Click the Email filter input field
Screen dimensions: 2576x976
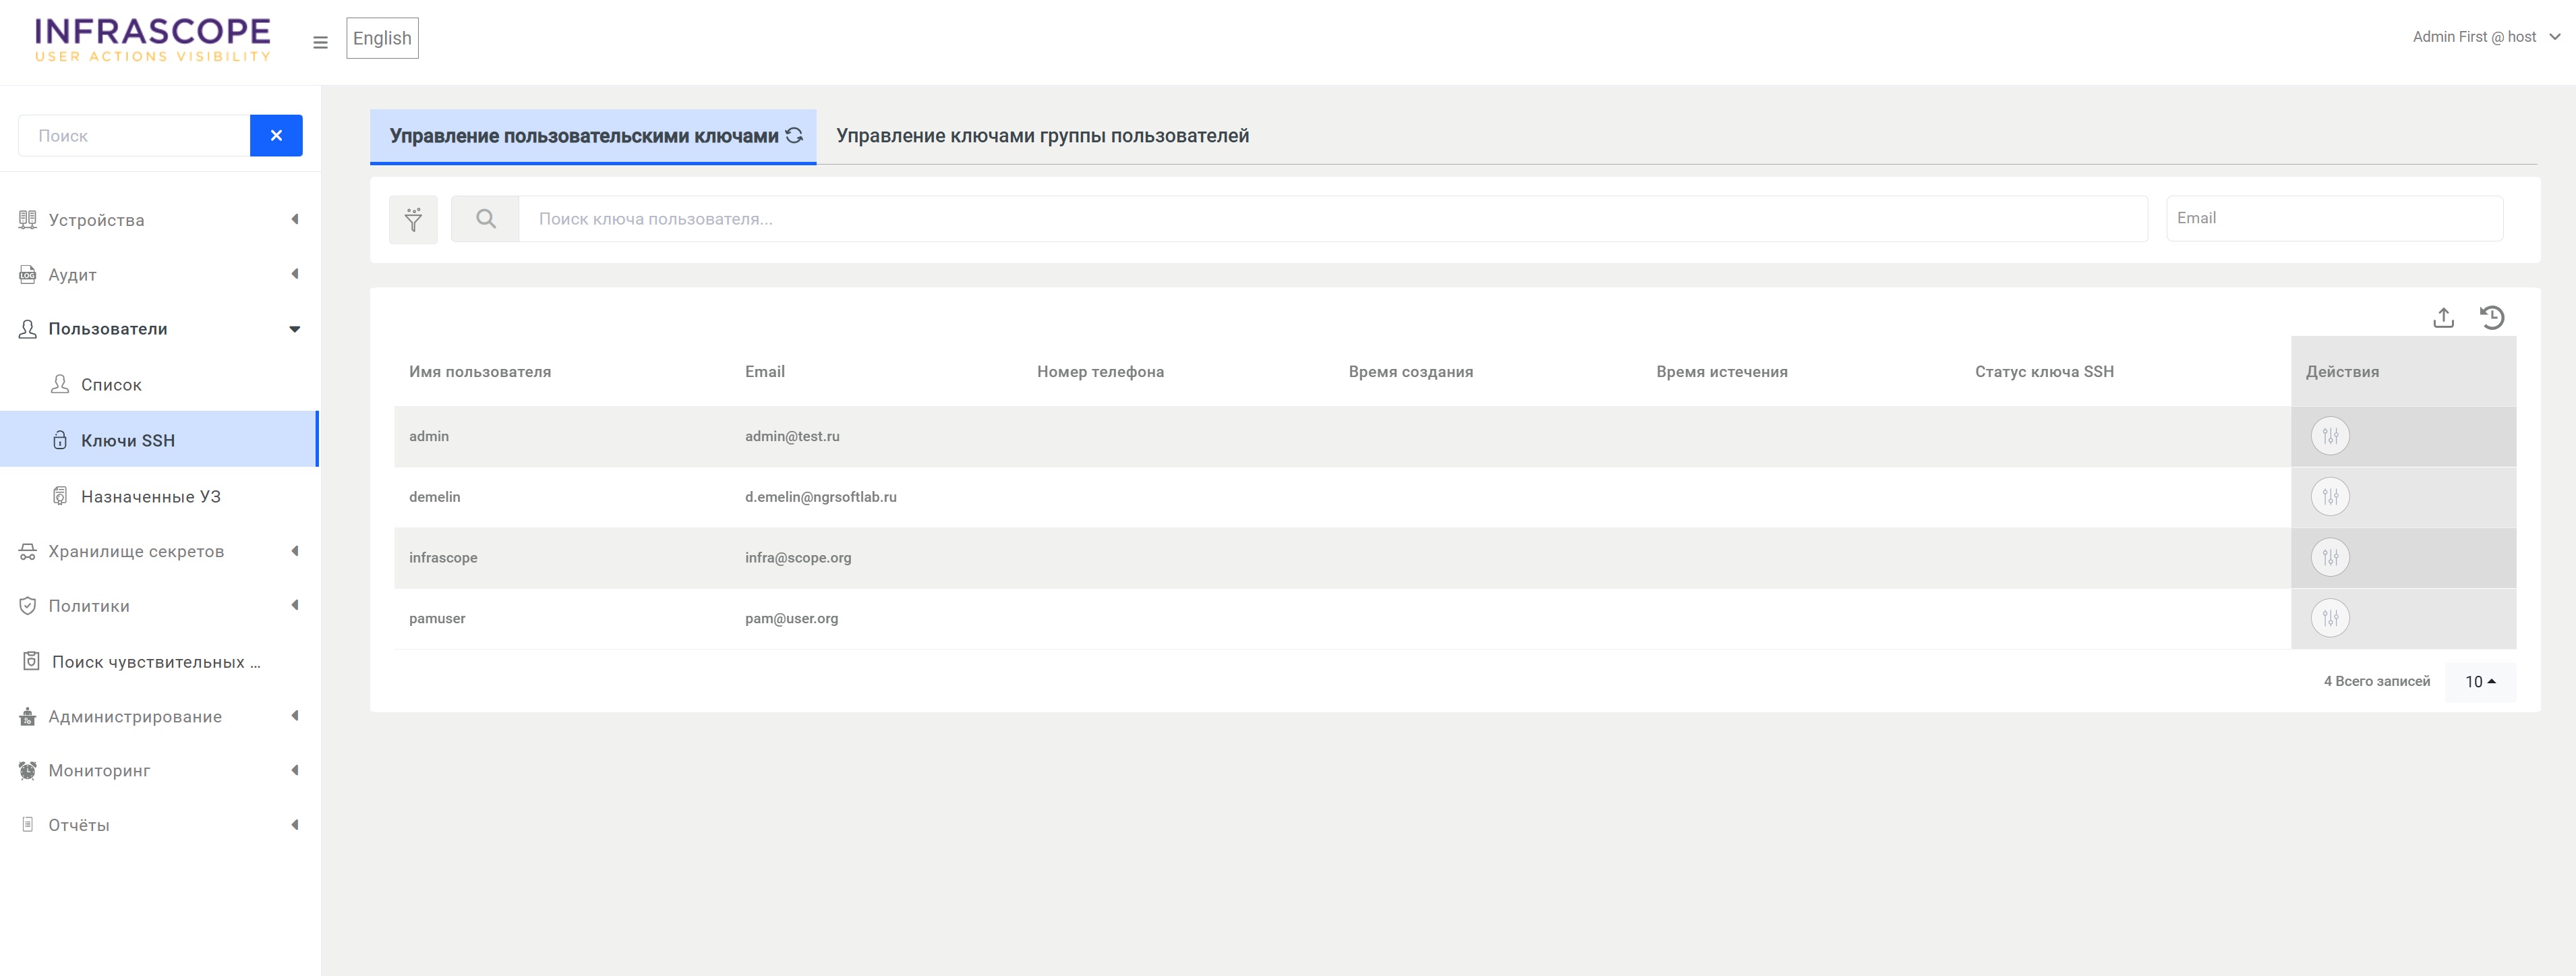point(2333,218)
